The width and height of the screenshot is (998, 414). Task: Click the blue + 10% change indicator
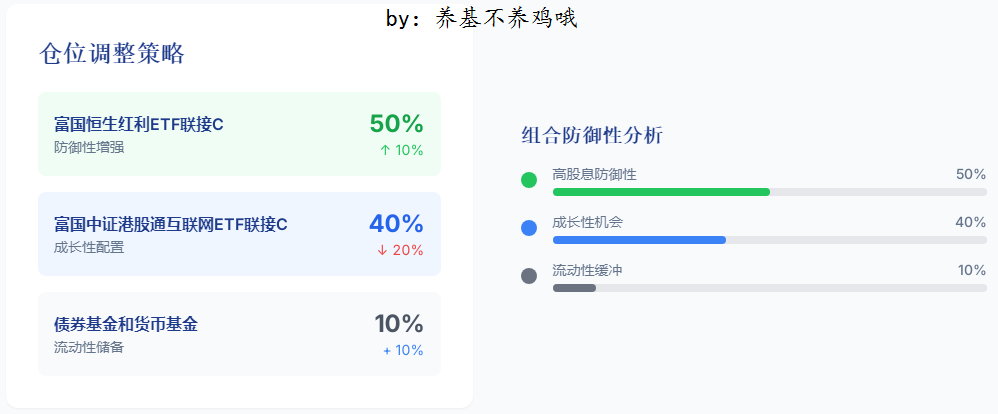click(403, 350)
